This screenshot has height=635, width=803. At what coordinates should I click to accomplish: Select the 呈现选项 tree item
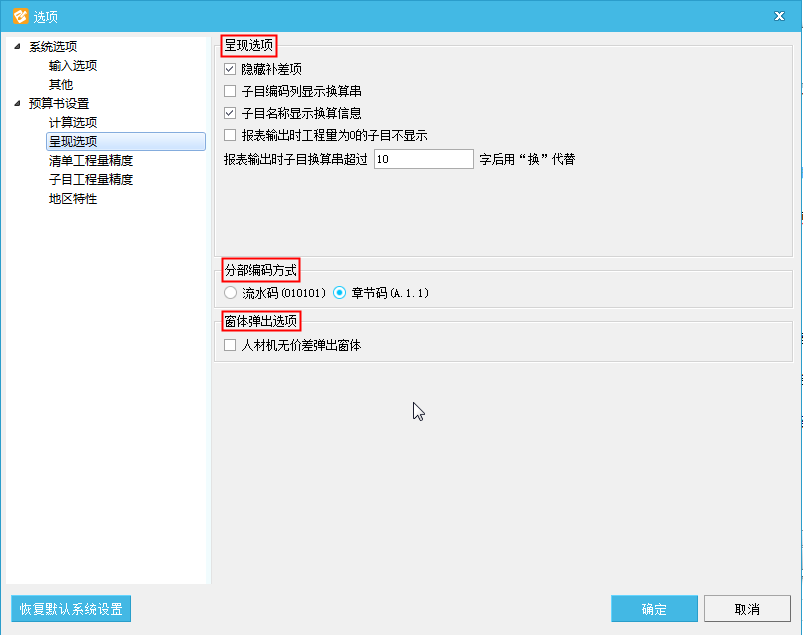click(73, 141)
